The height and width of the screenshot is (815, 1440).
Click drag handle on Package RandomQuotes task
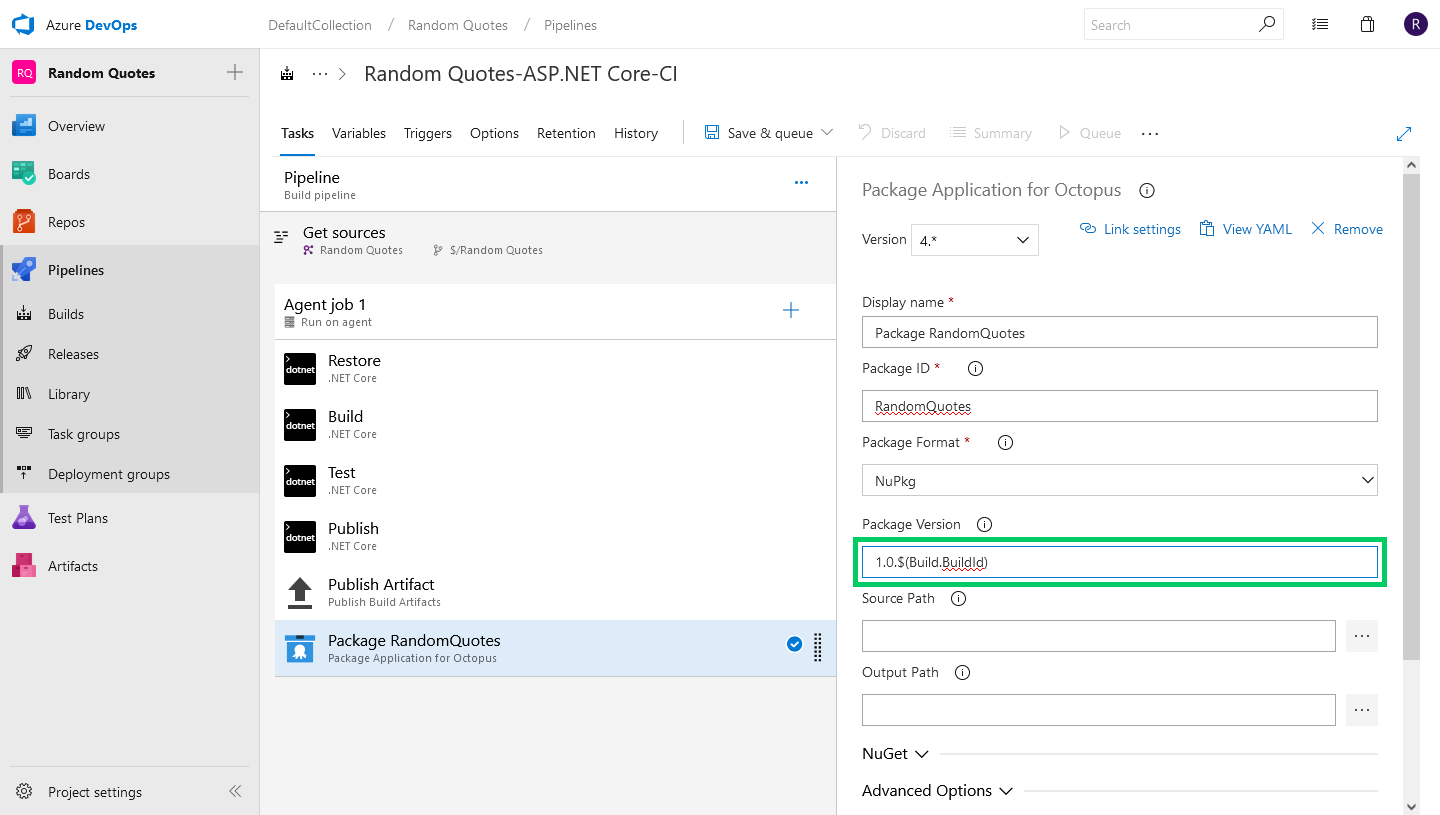click(817, 648)
